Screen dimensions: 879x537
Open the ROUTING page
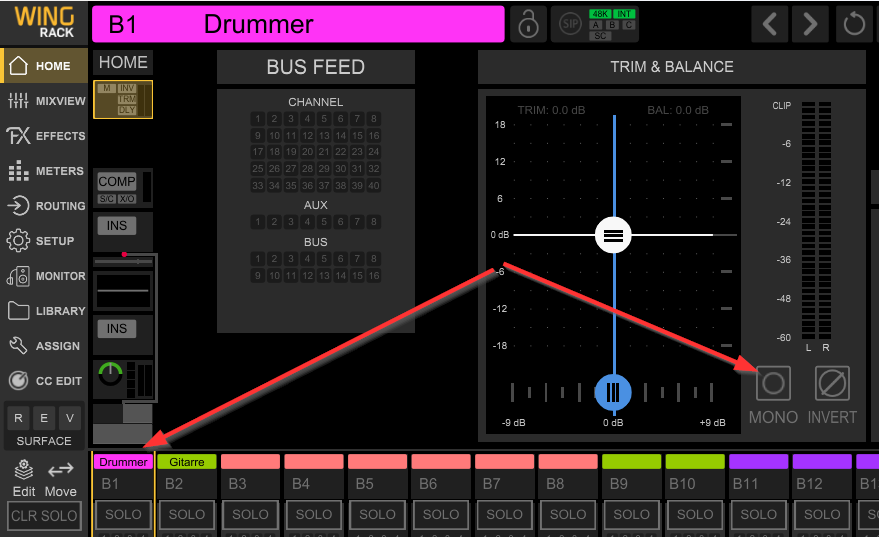coord(44,206)
